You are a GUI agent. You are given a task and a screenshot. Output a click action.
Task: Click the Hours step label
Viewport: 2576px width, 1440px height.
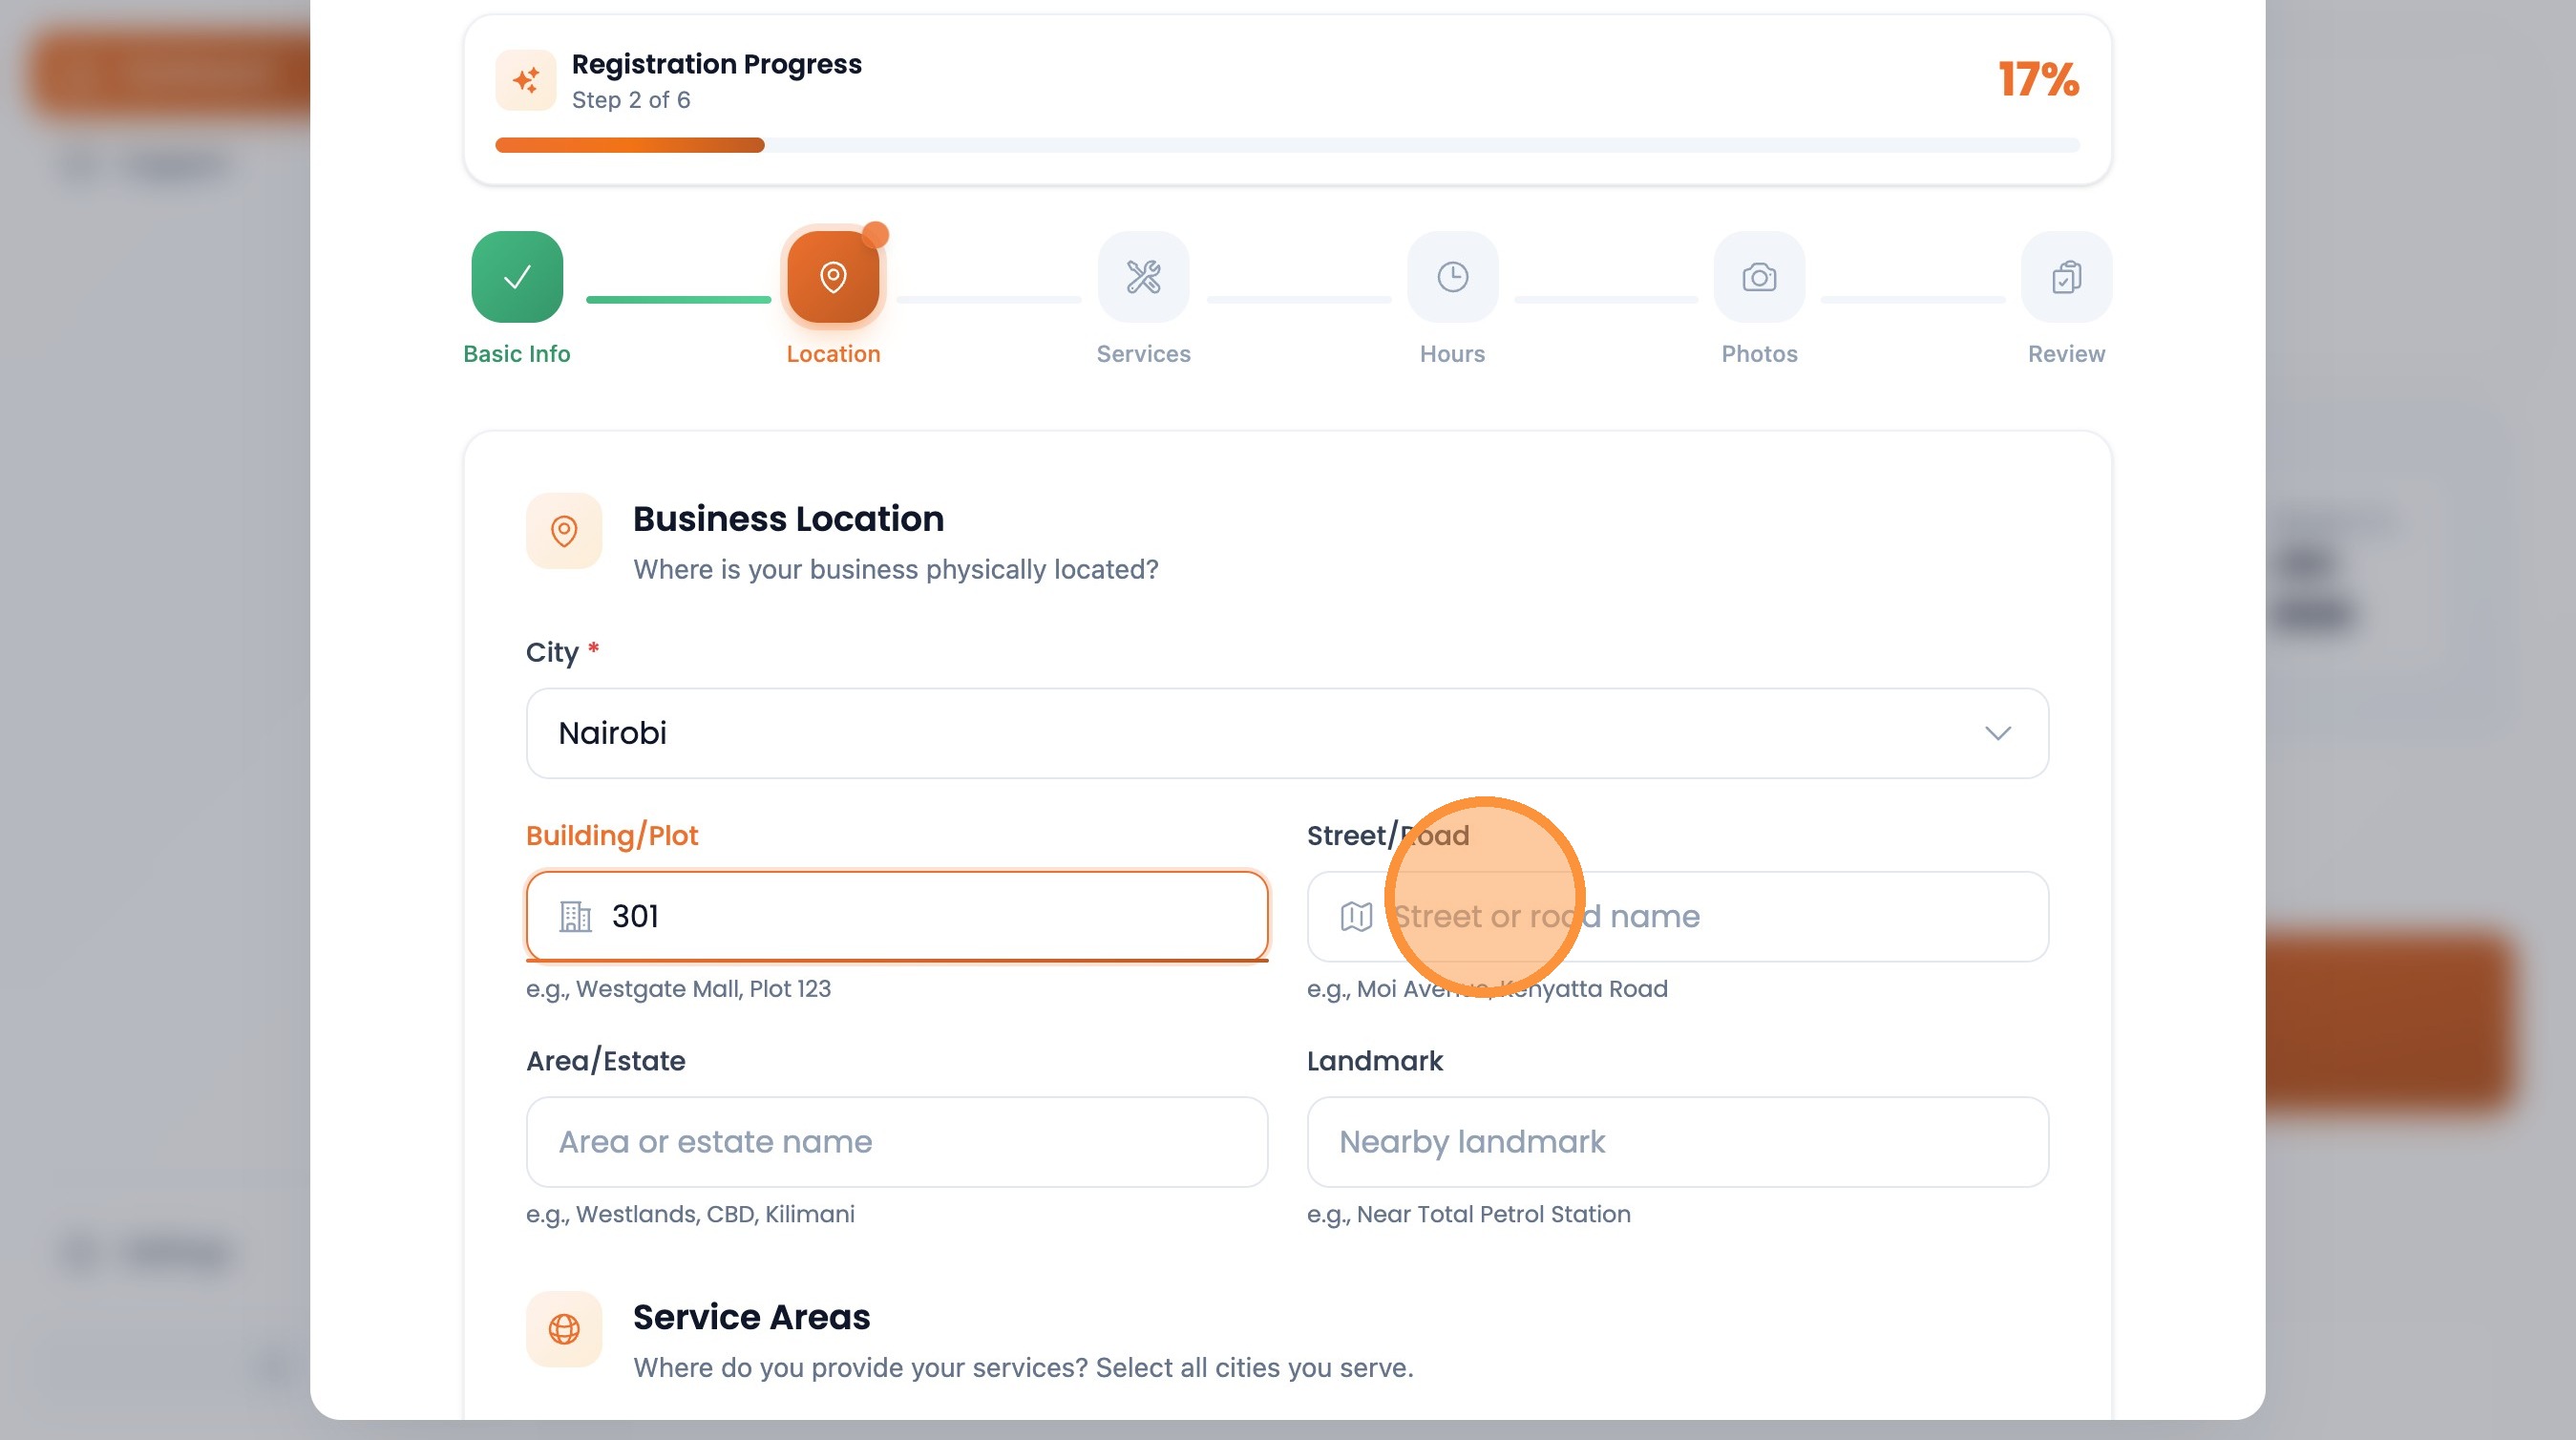(1452, 354)
